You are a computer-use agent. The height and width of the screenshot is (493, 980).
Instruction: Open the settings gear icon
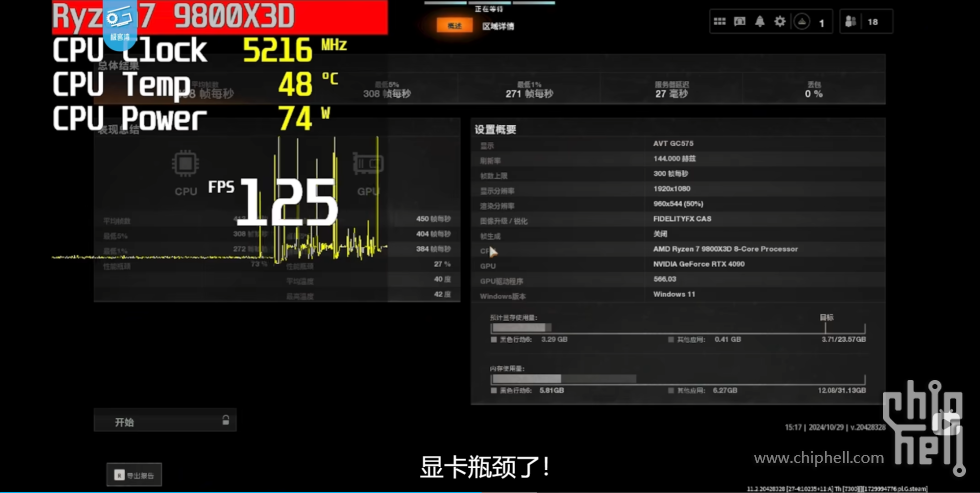coord(780,21)
